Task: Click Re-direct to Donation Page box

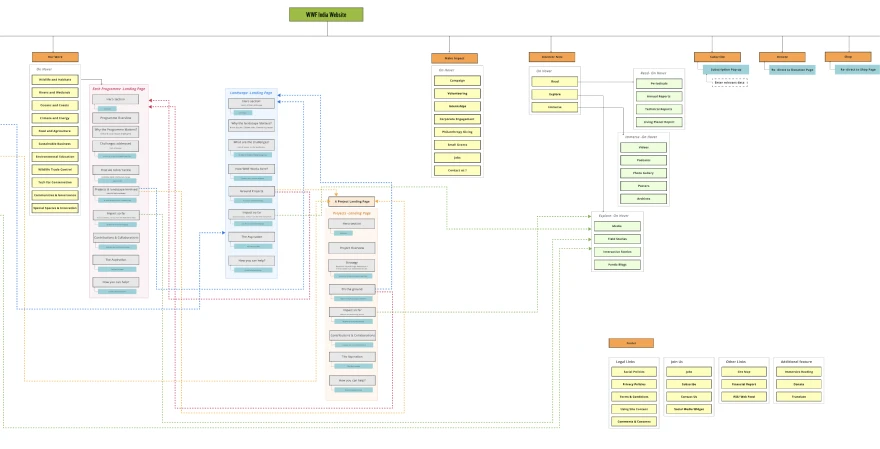Action: (x=792, y=70)
